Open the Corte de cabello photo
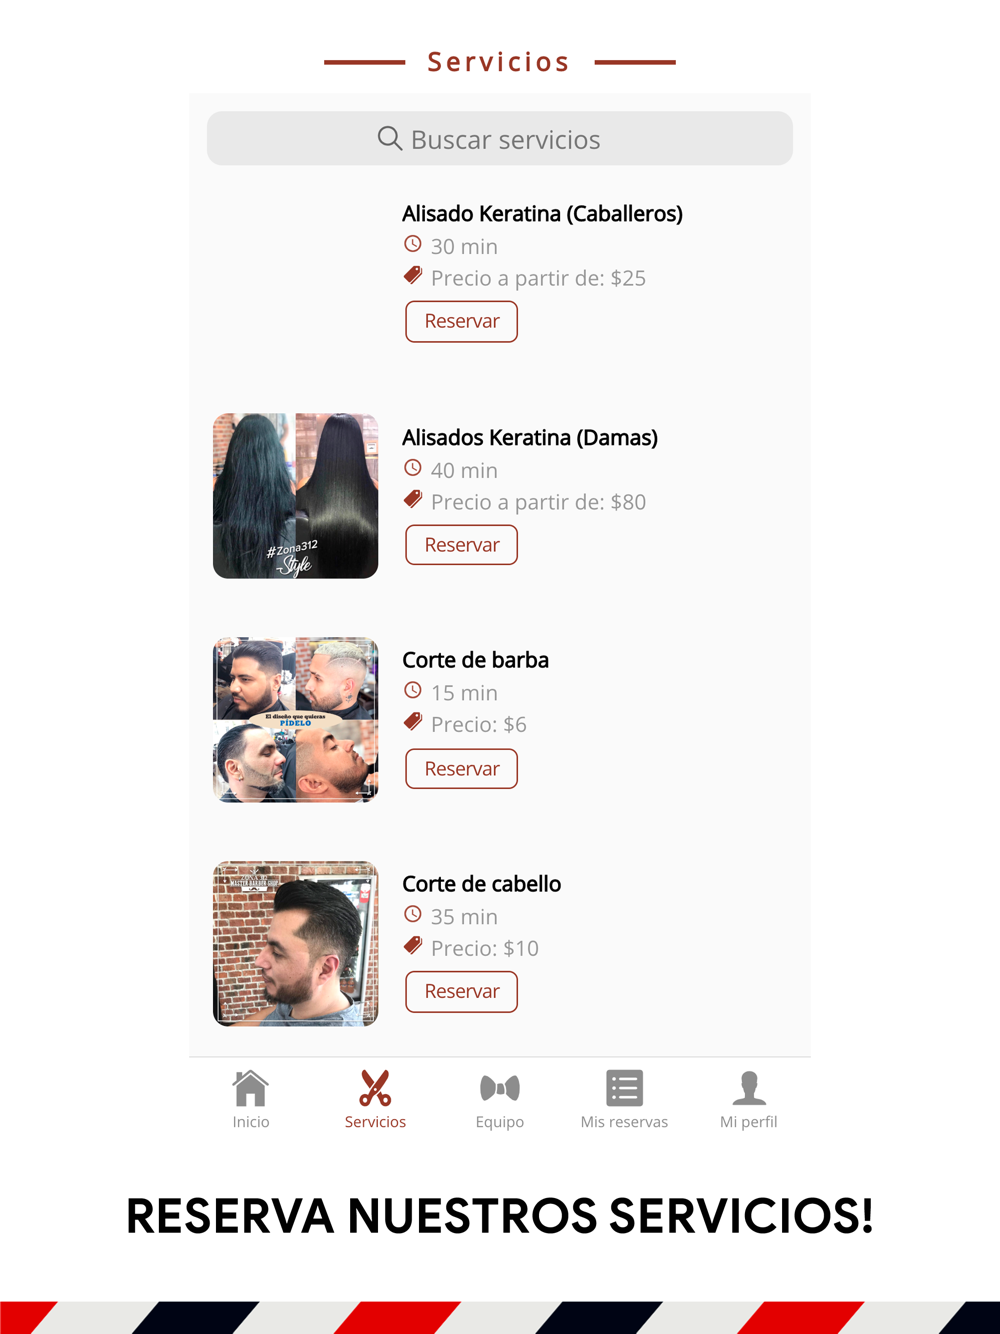Viewport: 1000px width, 1334px height. click(296, 943)
